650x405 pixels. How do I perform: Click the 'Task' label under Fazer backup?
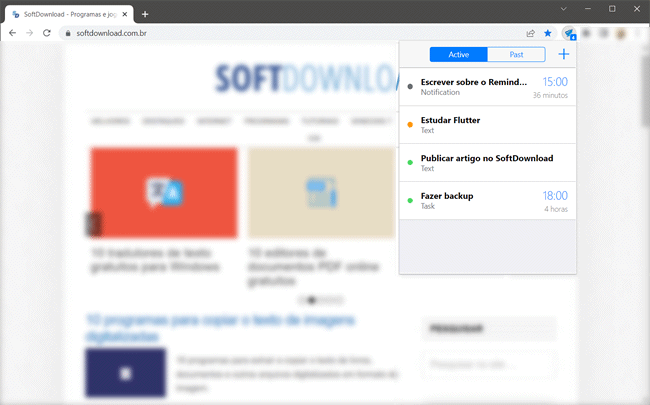[x=428, y=206]
